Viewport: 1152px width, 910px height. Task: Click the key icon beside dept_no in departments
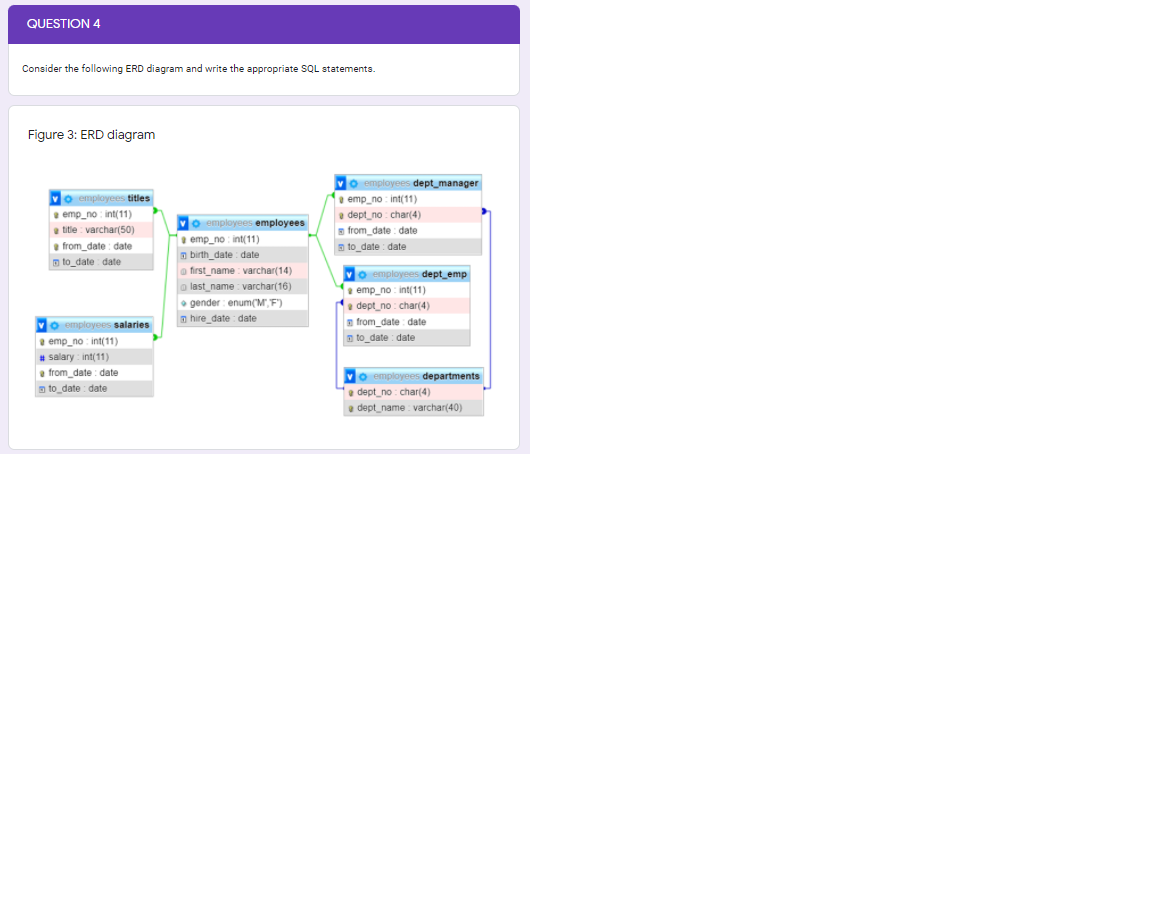(351, 391)
